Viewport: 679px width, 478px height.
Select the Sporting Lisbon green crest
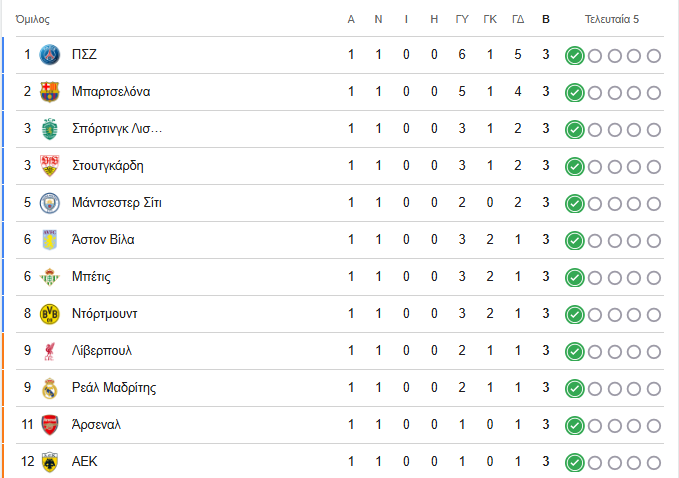[x=49, y=129]
